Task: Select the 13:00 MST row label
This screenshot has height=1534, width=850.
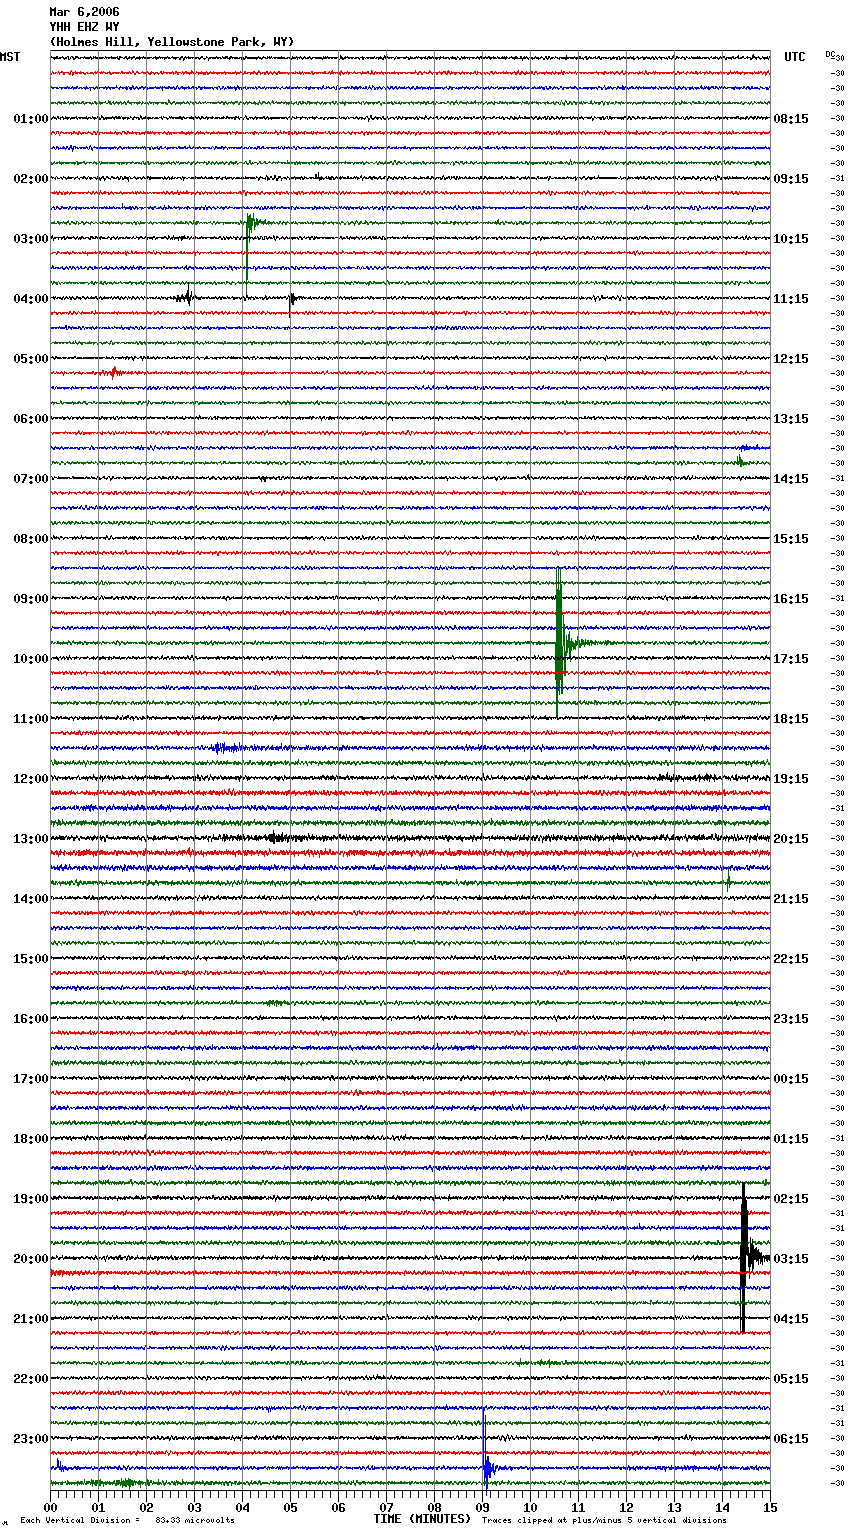Action: pyautogui.click(x=31, y=839)
